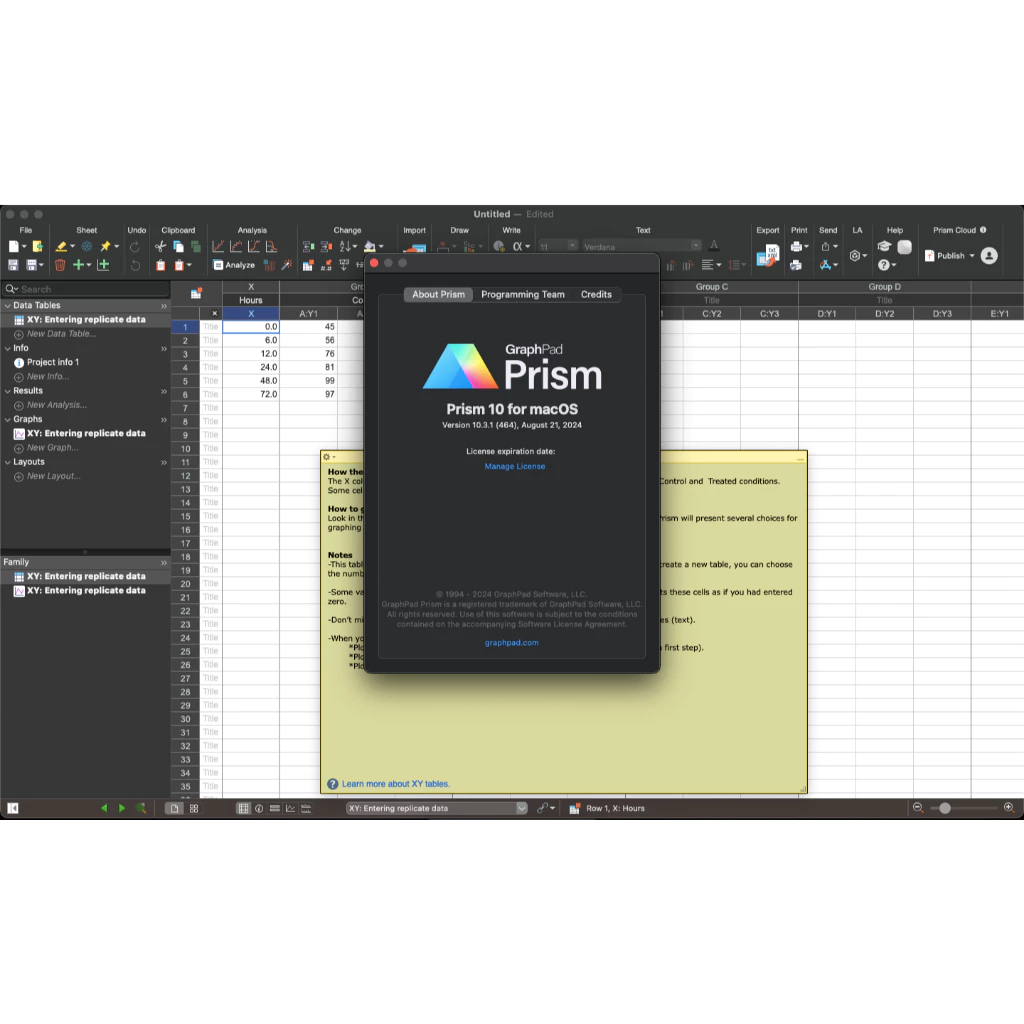Click the magic wand icon in Analysis
1024x1024 pixels.
[287, 265]
